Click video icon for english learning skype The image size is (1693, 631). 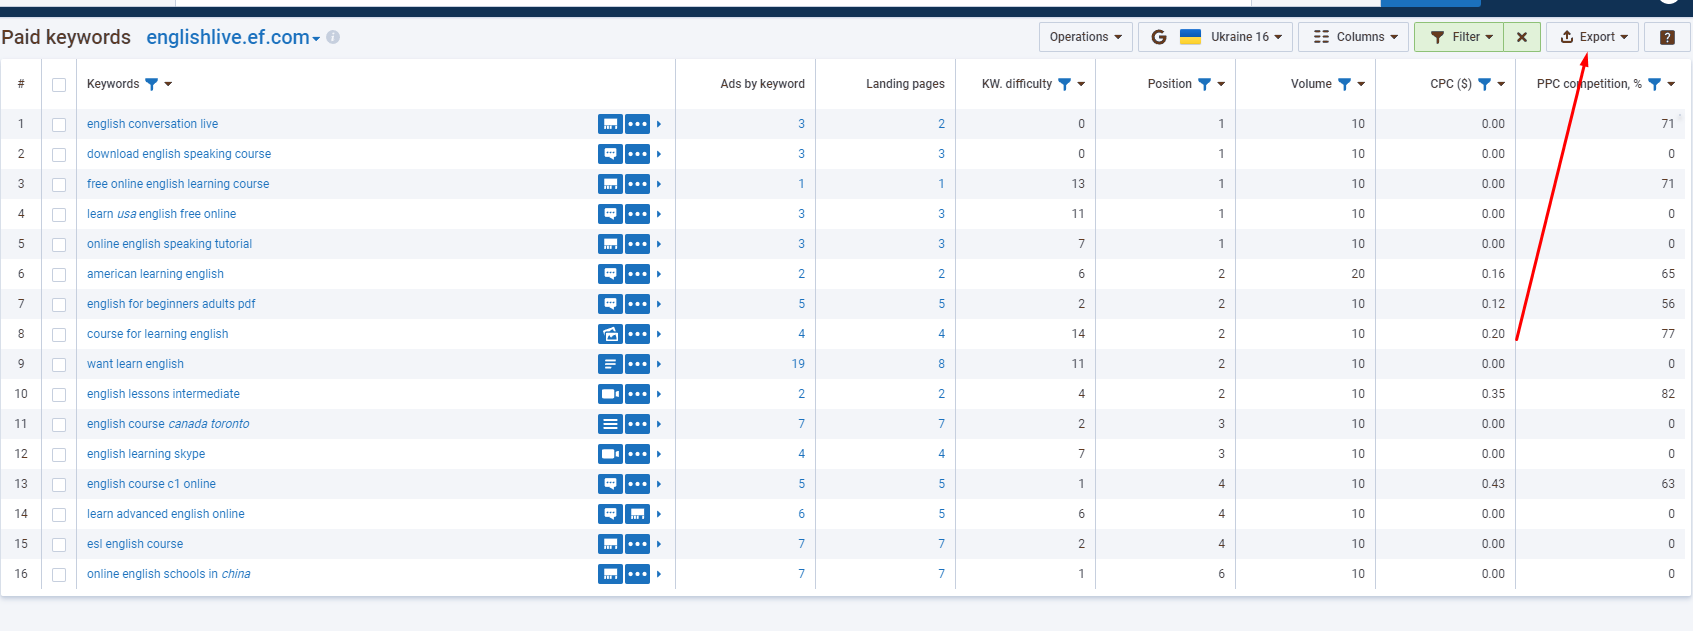click(610, 454)
